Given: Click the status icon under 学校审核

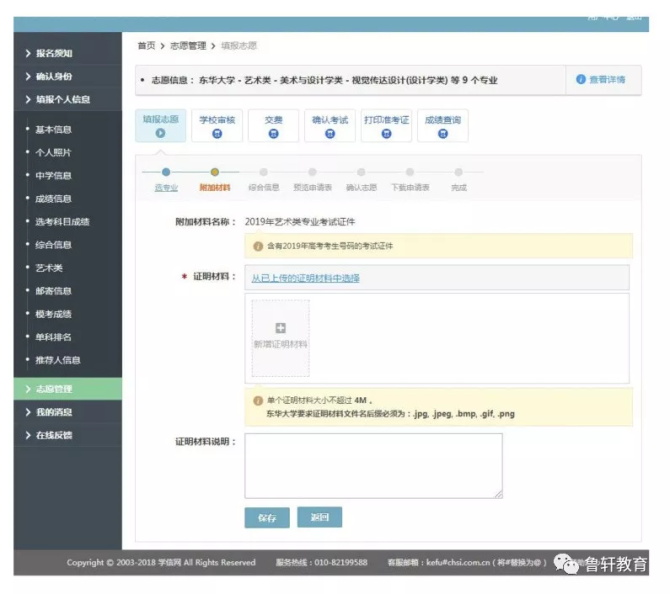Looking at the screenshot, I should [x=217, y=134].
